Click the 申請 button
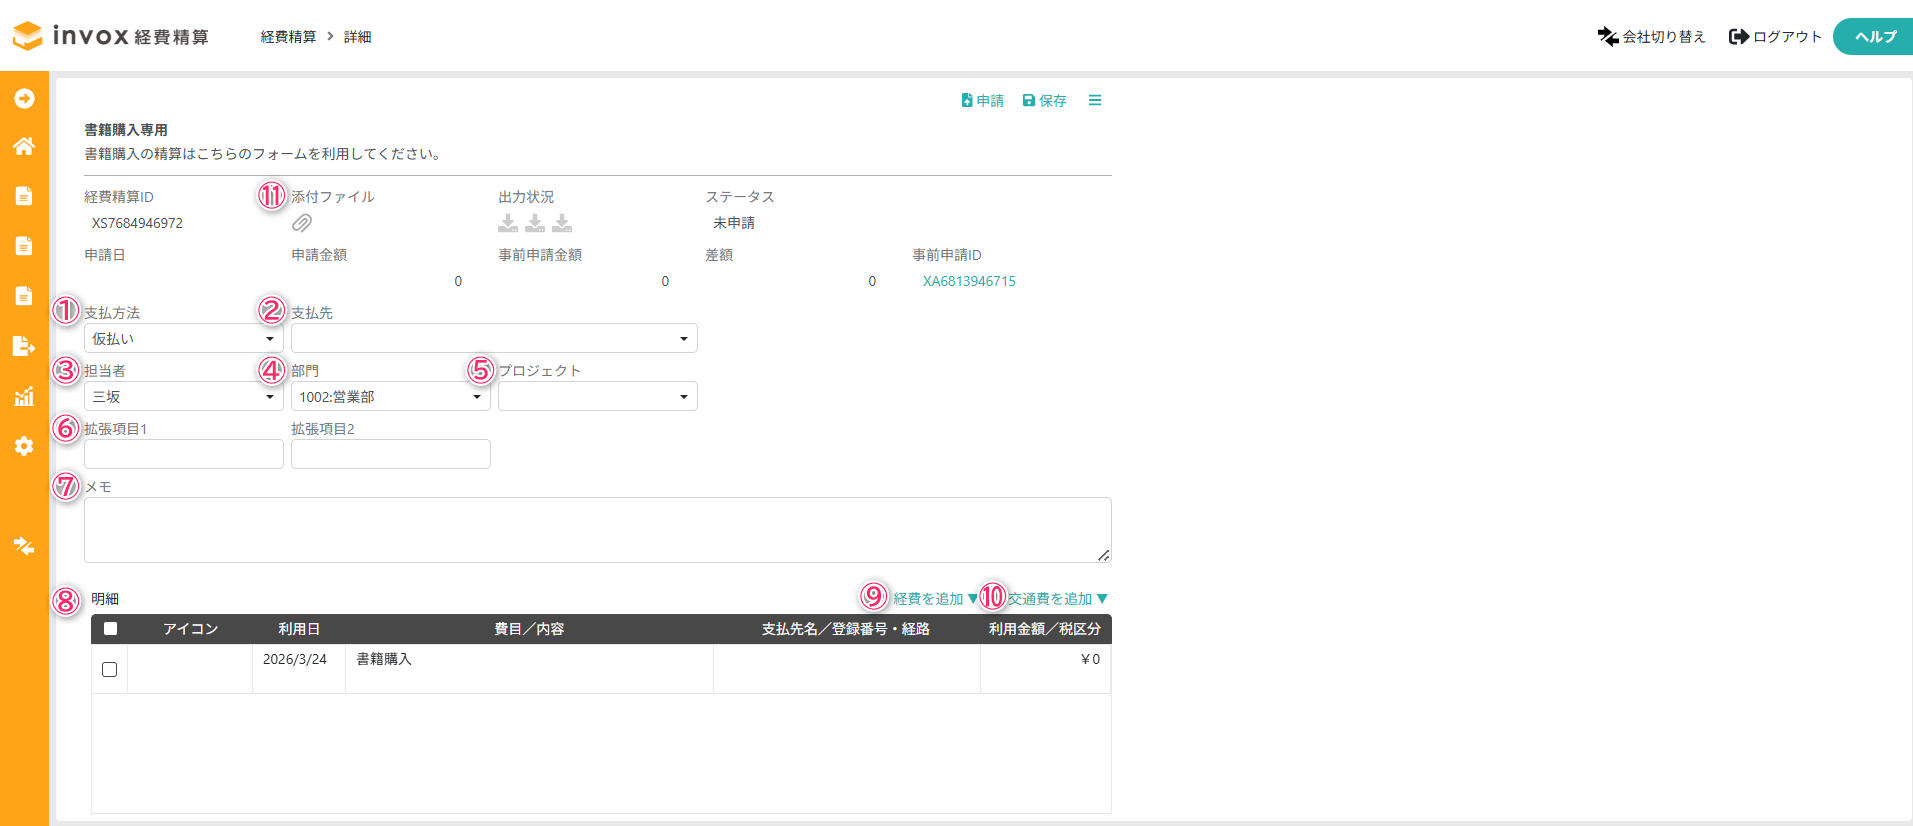 (982, 101)
